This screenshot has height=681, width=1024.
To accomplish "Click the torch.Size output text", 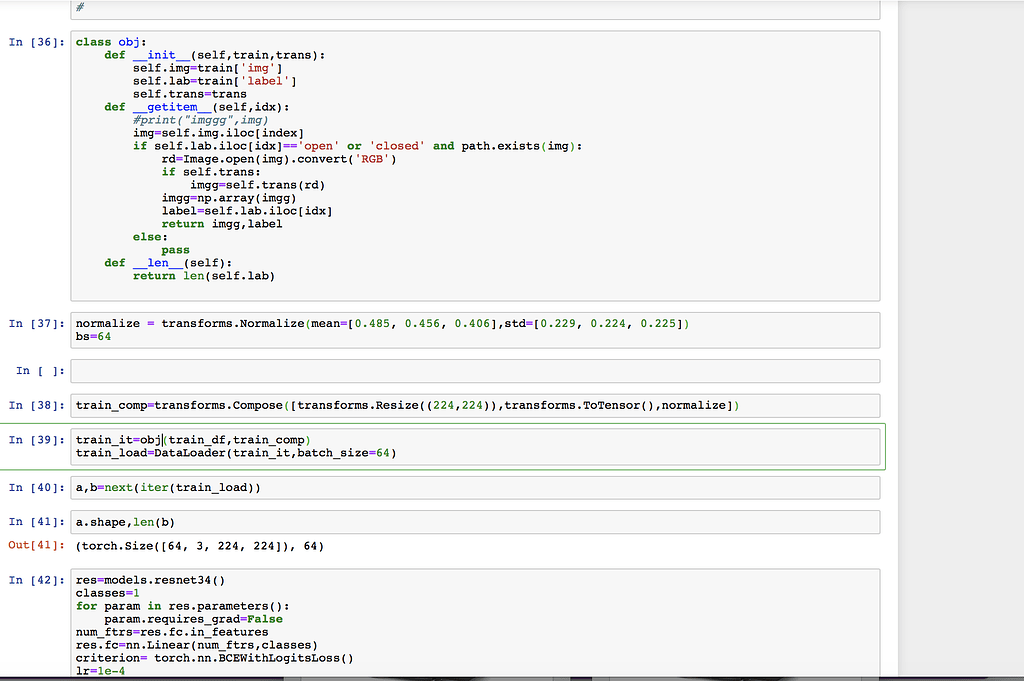I will pyautogui.click(x=199, y=546).
